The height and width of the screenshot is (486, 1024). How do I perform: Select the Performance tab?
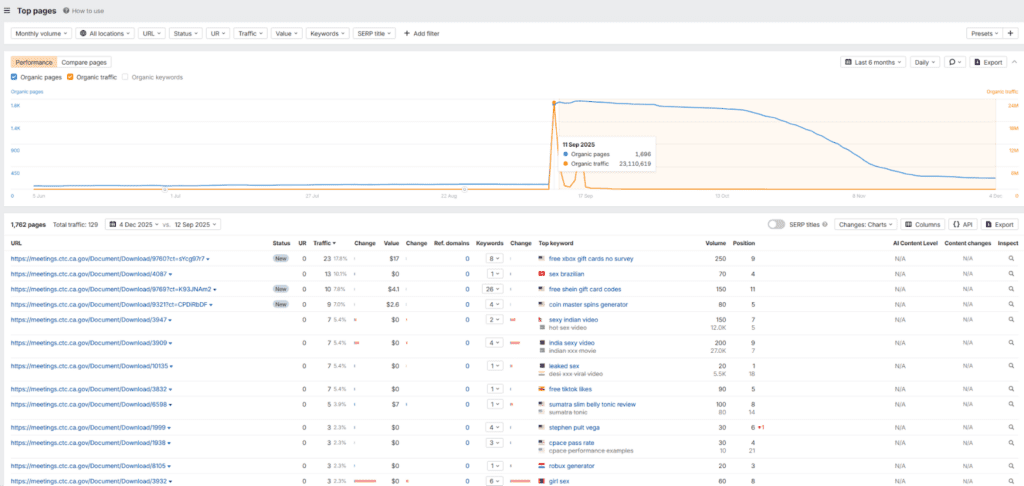click(x=34, y=62)
